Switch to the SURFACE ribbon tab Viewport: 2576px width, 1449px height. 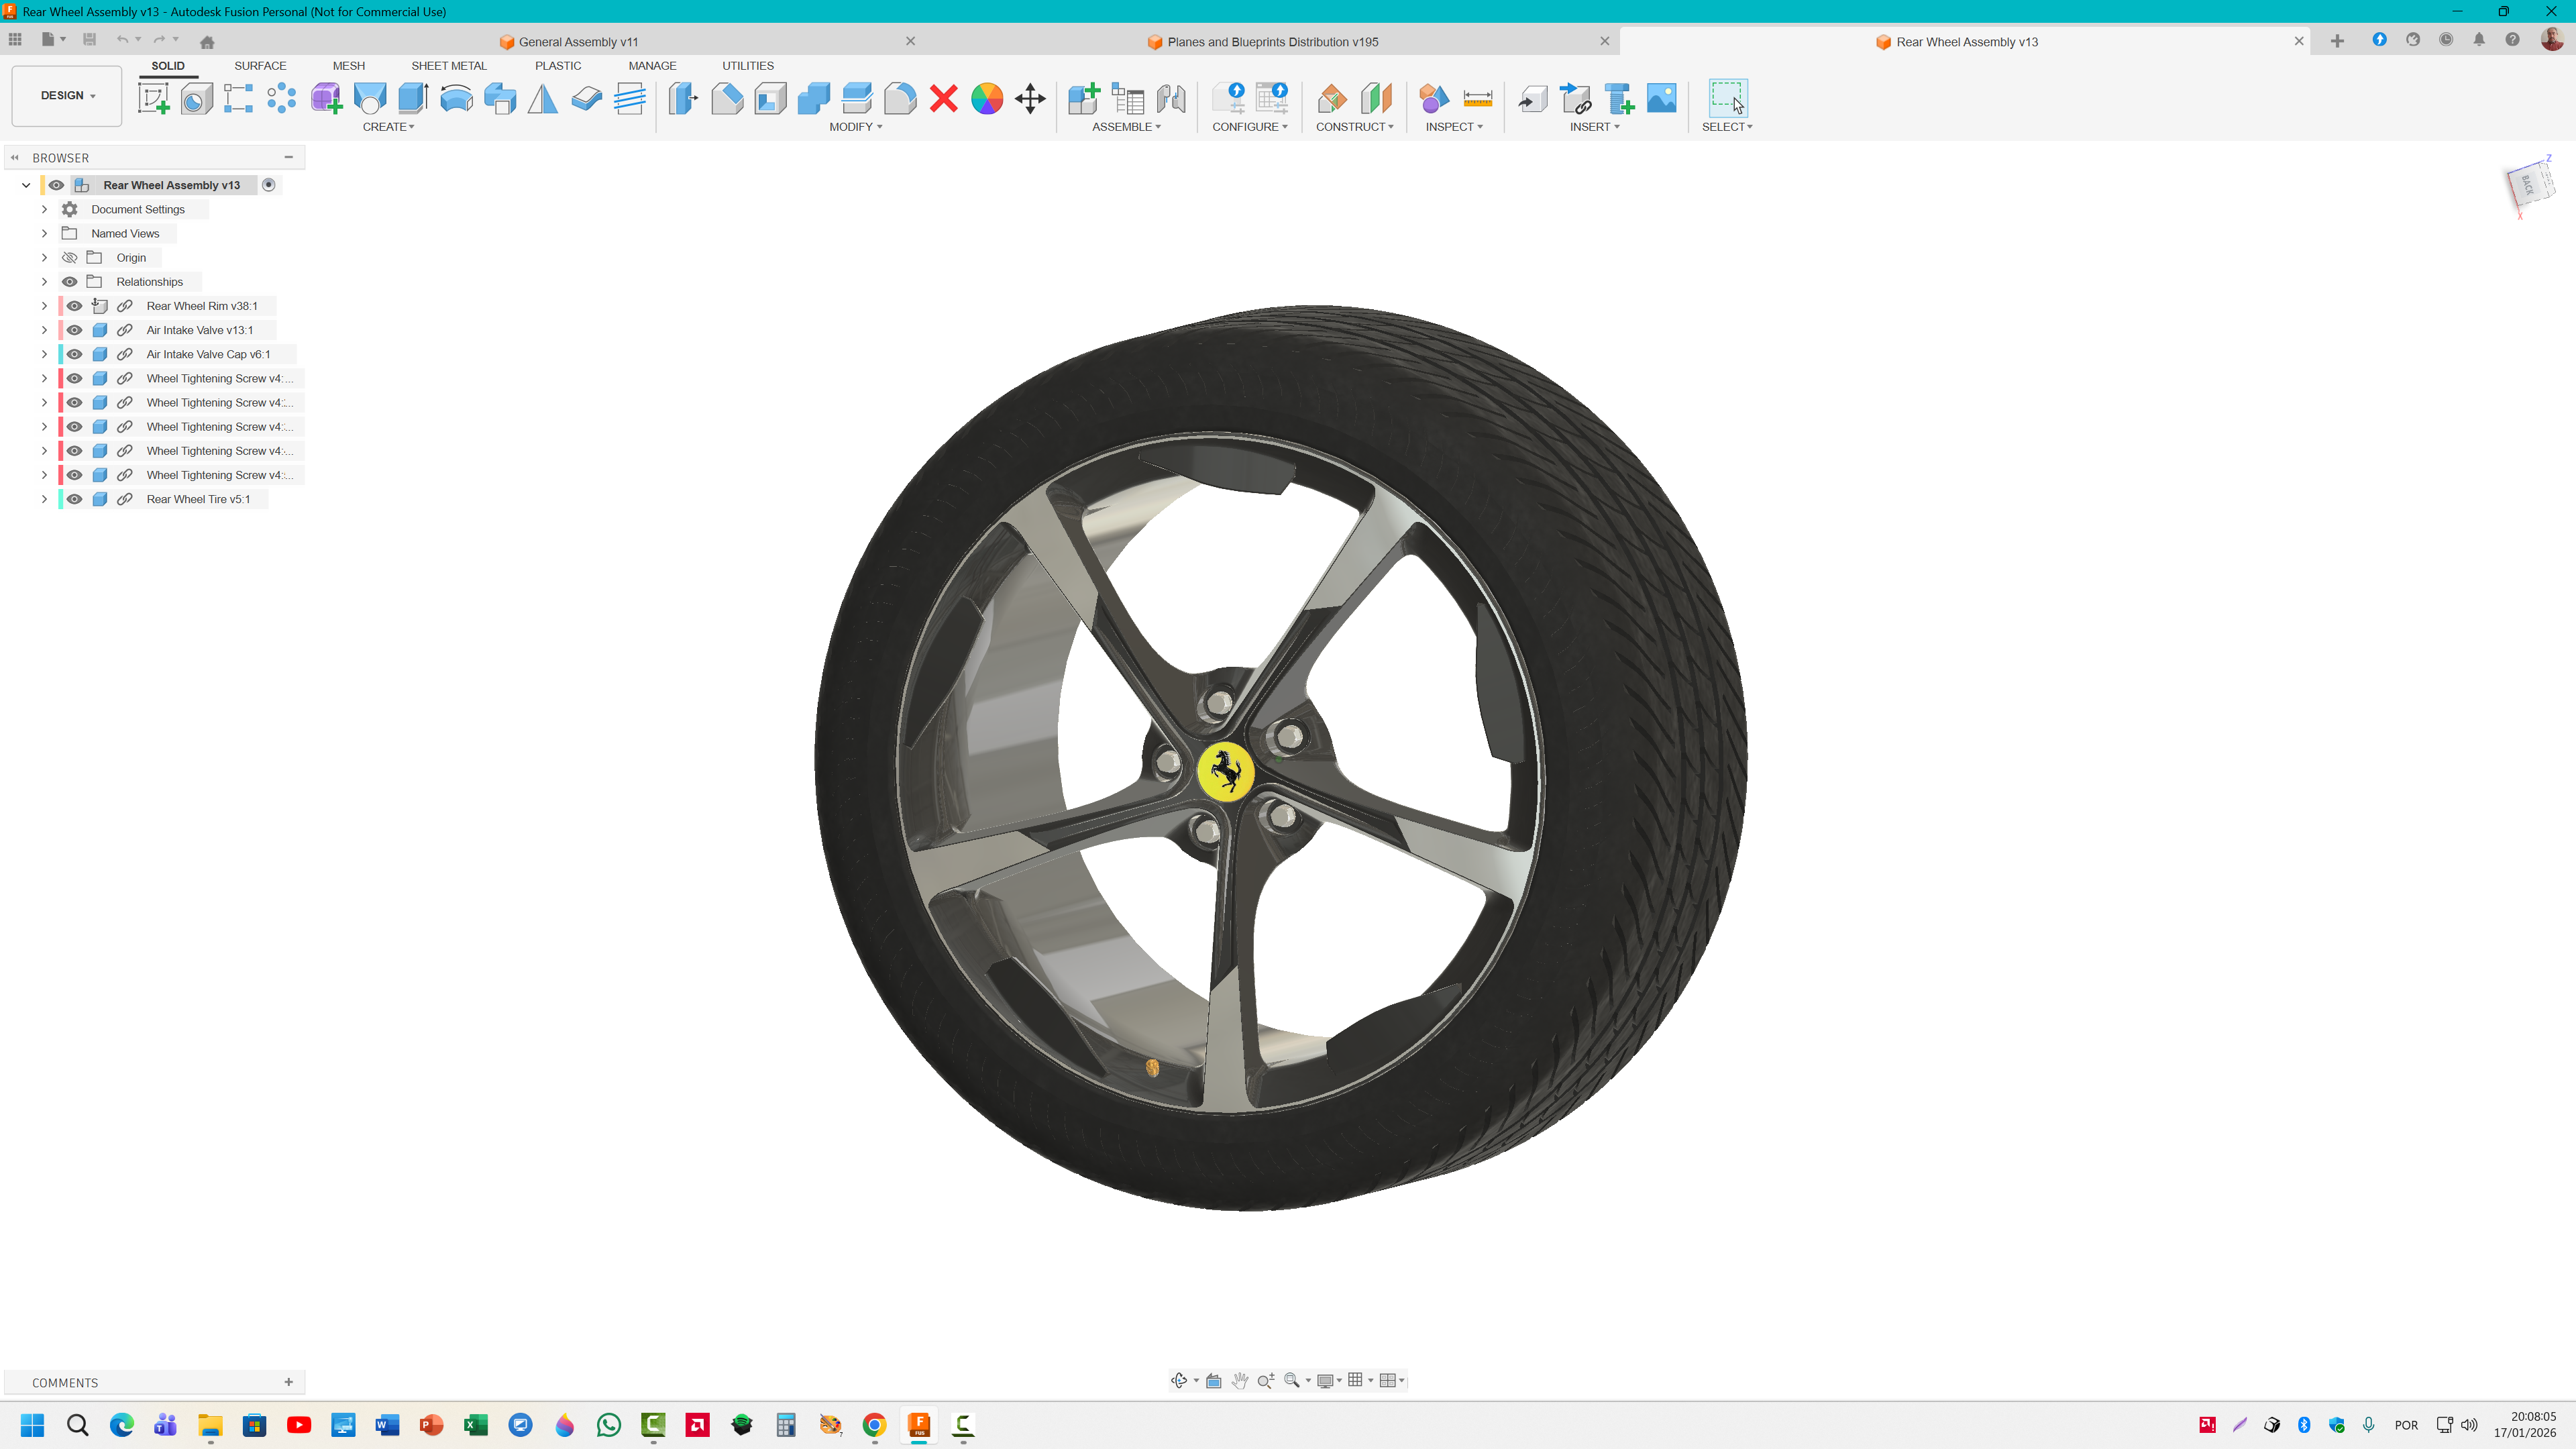pos(260,66)
